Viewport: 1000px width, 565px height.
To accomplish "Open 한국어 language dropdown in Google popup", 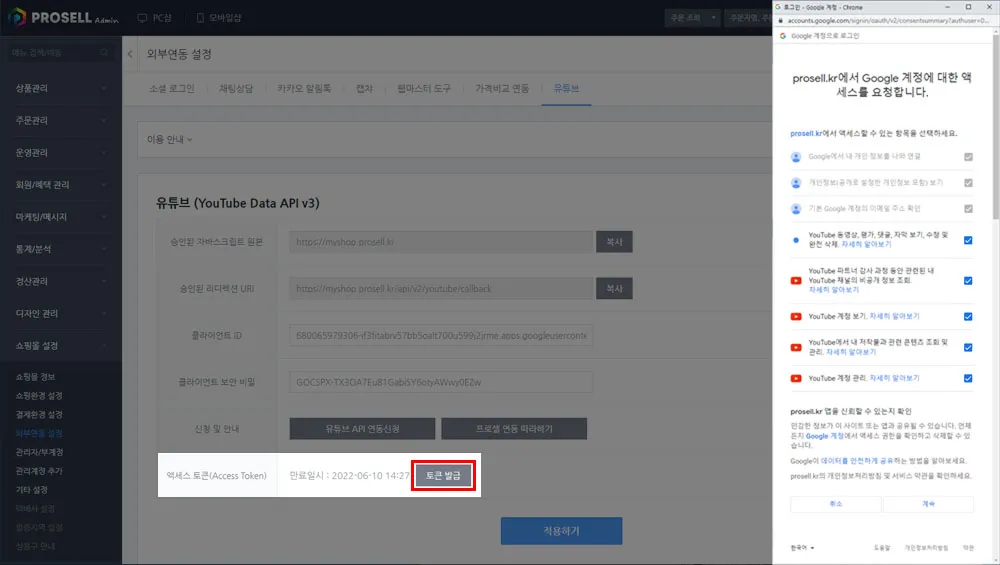I will [x=802, y=548].
